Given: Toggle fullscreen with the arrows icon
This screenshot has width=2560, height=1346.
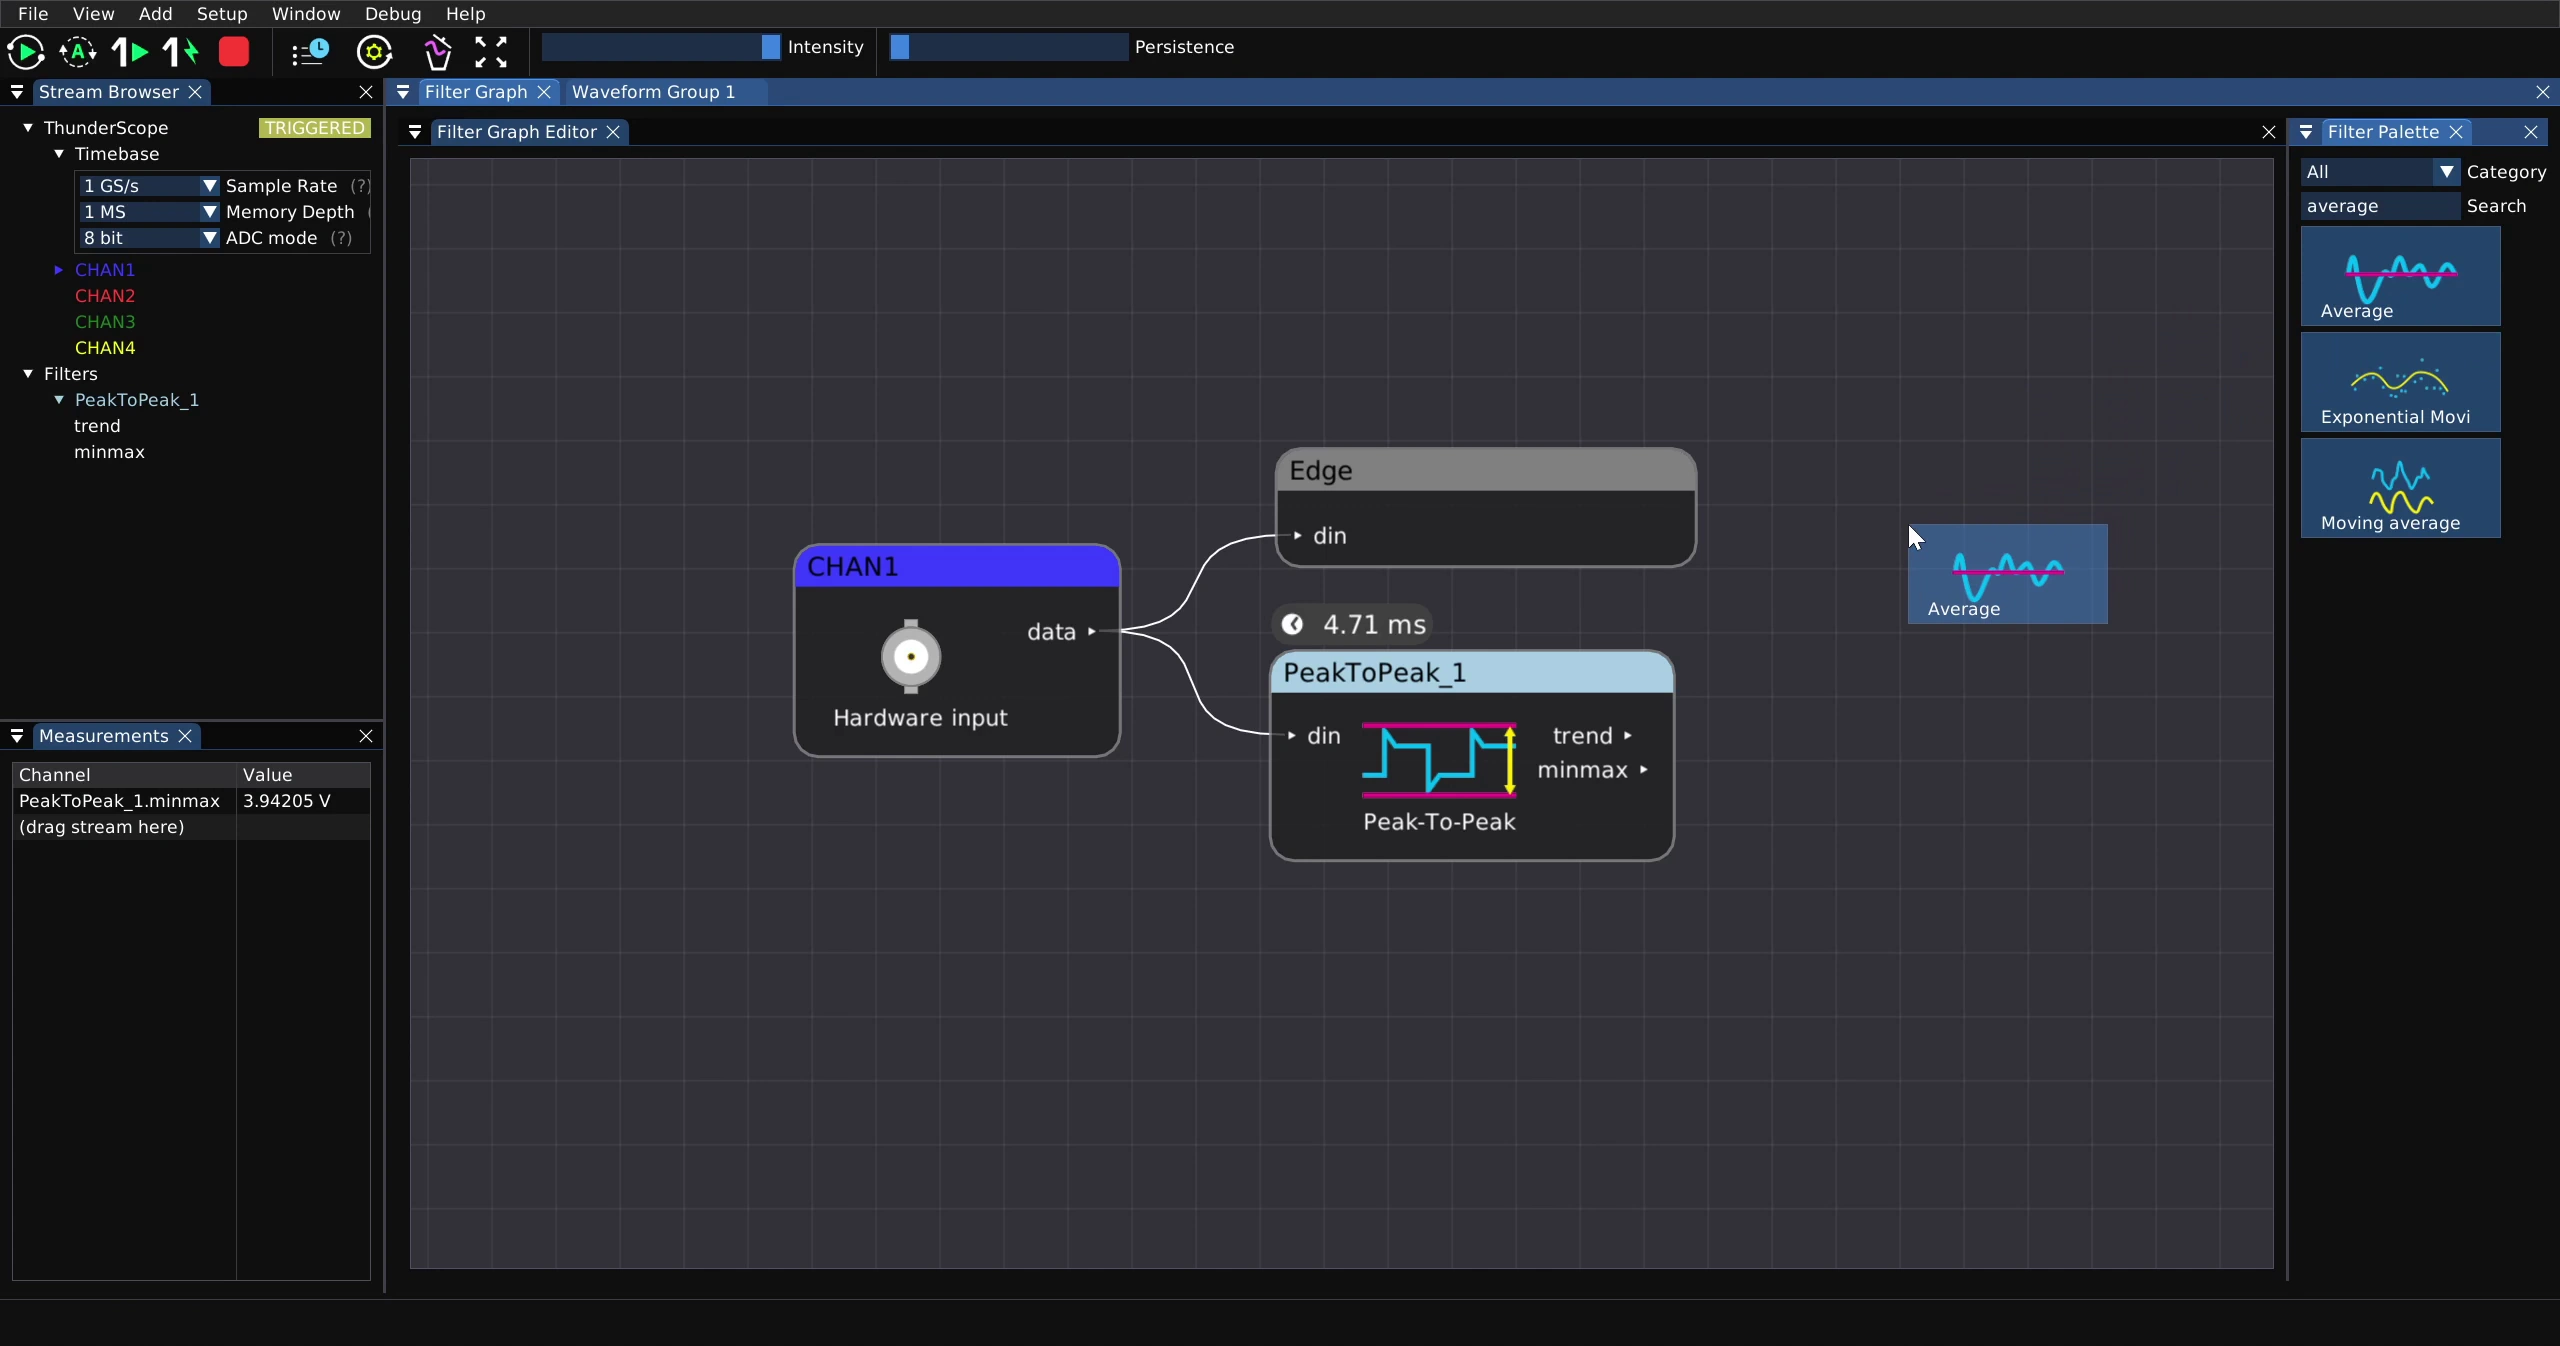Looking at the screenshot, I should 491,51.
